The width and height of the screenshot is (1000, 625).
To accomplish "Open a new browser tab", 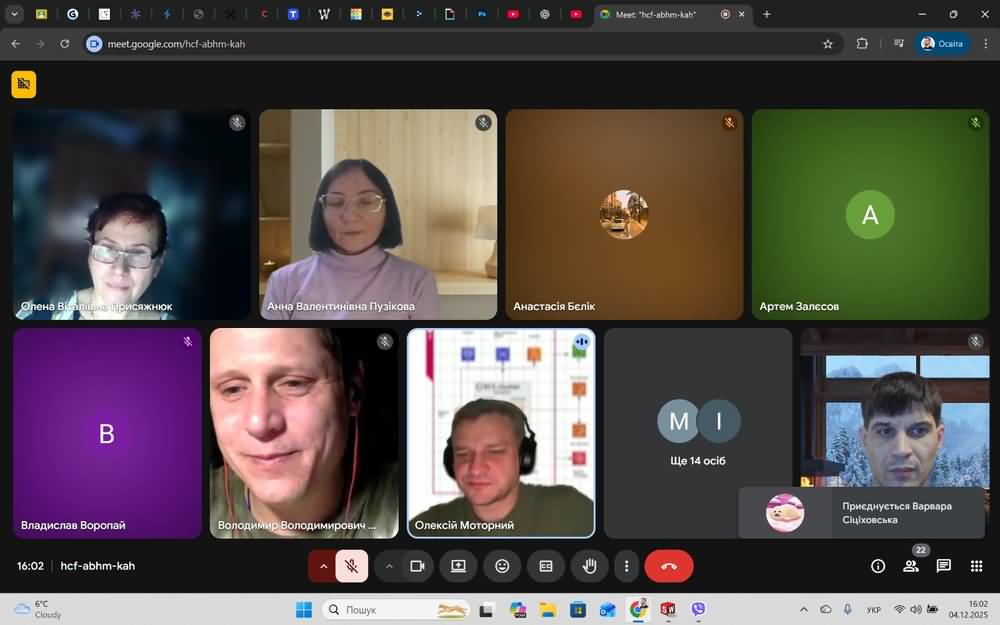I will [767, 14].
